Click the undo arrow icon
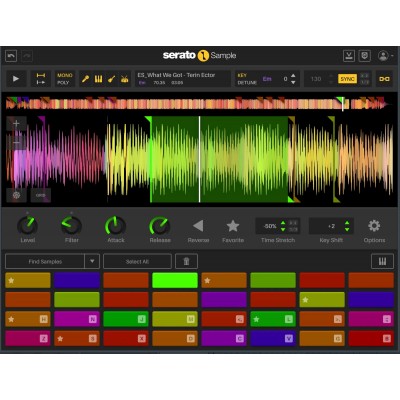Viewport: 400px width, 400px height. 11,56
